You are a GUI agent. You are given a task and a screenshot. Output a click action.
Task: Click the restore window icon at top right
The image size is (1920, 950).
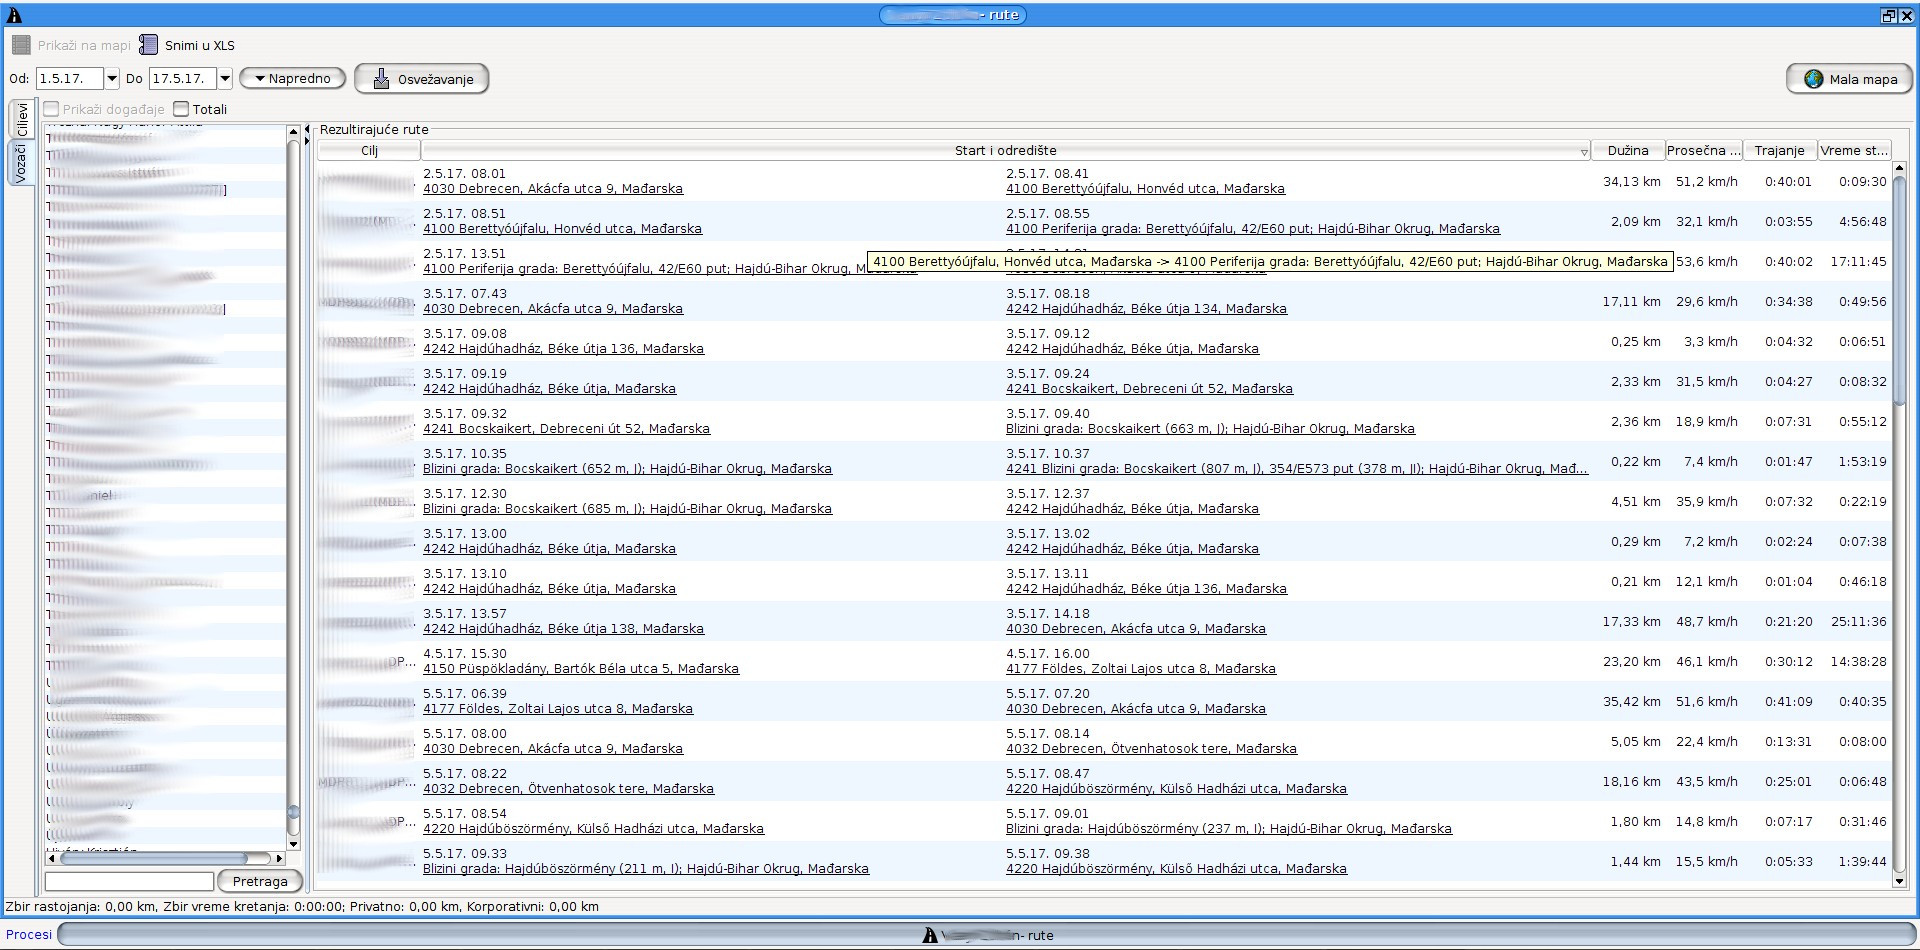tap(1888, 15)
